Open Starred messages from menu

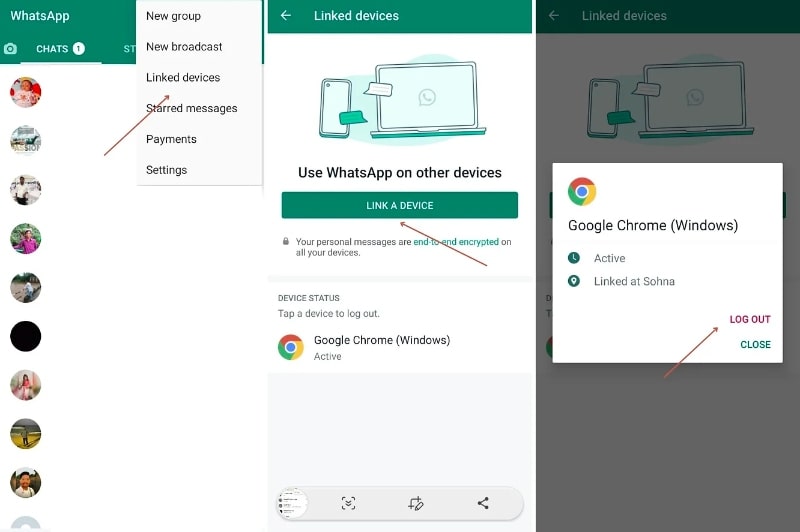tap(191, 108)
